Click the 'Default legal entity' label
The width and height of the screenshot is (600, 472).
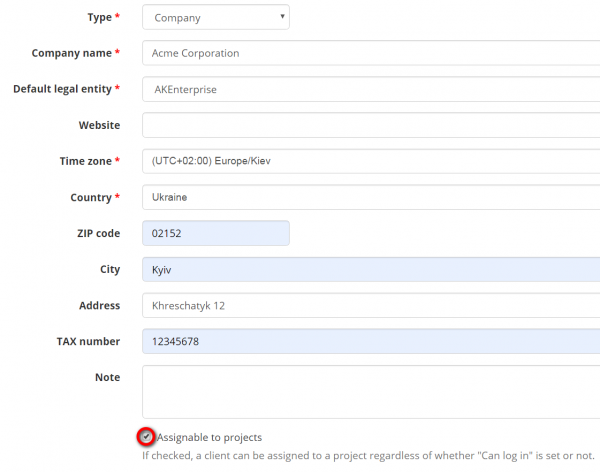(61, 89)
